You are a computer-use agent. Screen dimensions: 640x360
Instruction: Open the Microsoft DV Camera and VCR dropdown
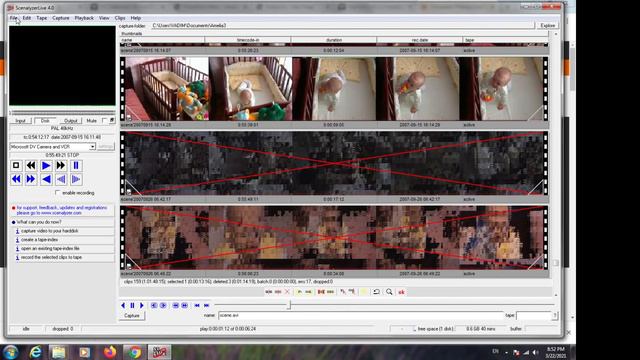pos(92,147)
